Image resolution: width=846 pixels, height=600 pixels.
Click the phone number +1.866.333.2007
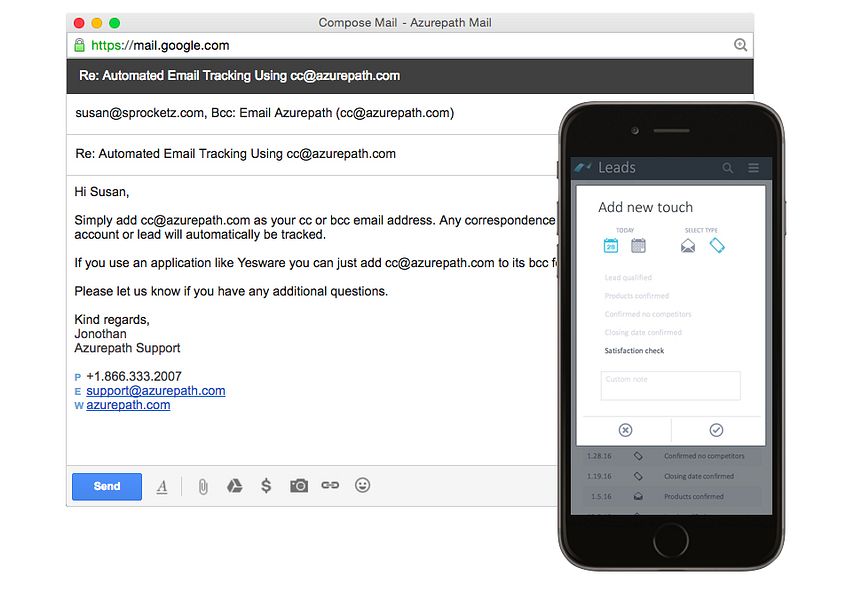tap(134, 376)
